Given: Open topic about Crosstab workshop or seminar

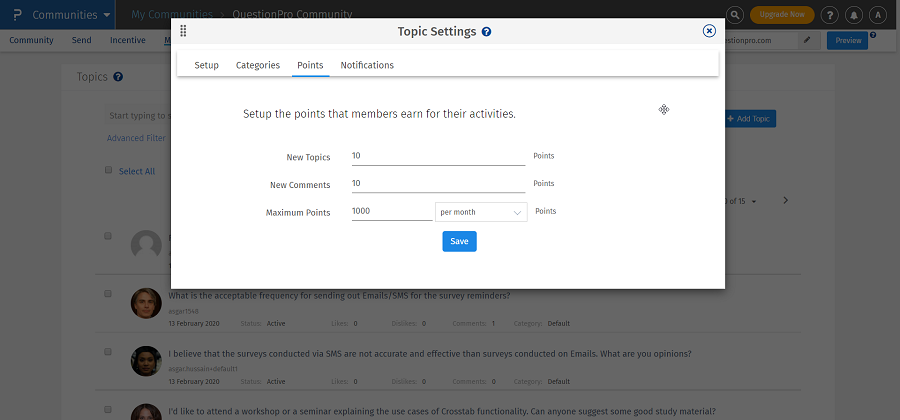Looking at the screenshot, I should (442, 412).
